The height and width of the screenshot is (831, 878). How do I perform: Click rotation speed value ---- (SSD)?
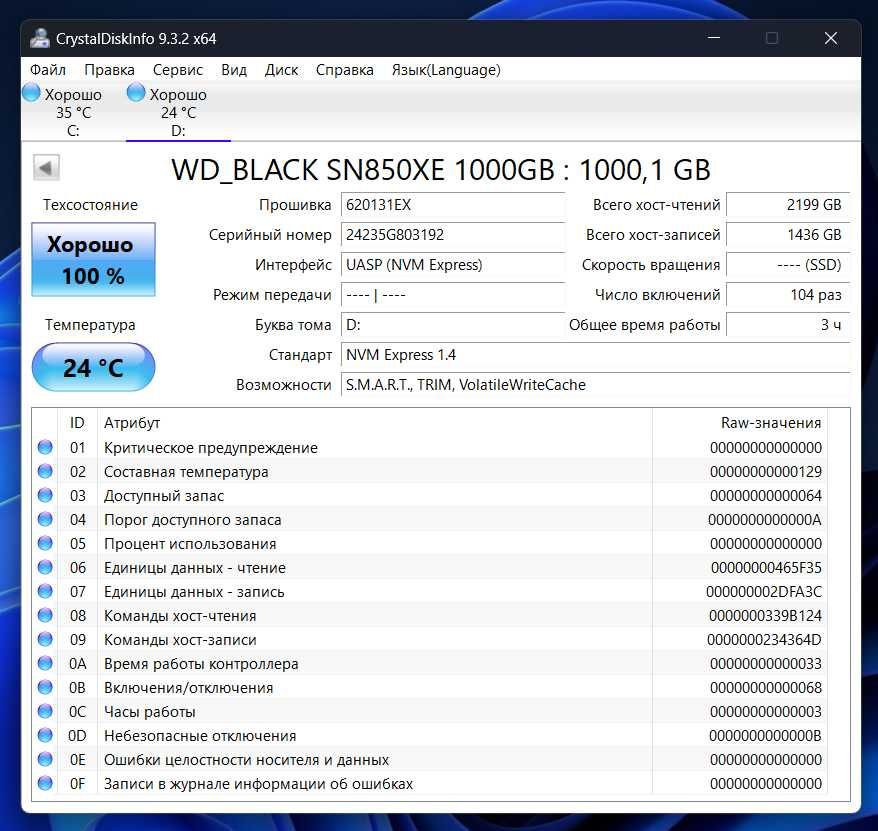tap(788, 265)
